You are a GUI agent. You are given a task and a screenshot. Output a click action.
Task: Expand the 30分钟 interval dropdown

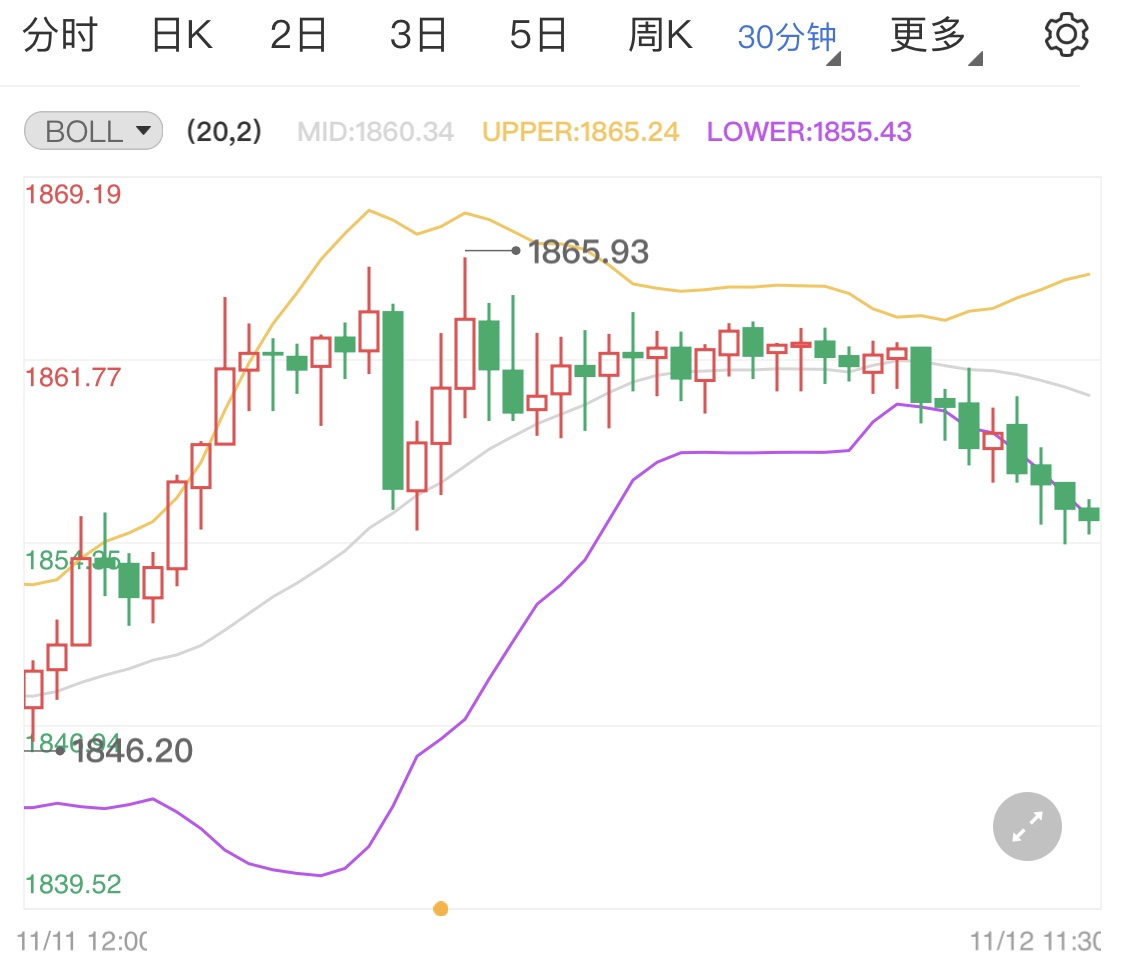tap(789, 37)
